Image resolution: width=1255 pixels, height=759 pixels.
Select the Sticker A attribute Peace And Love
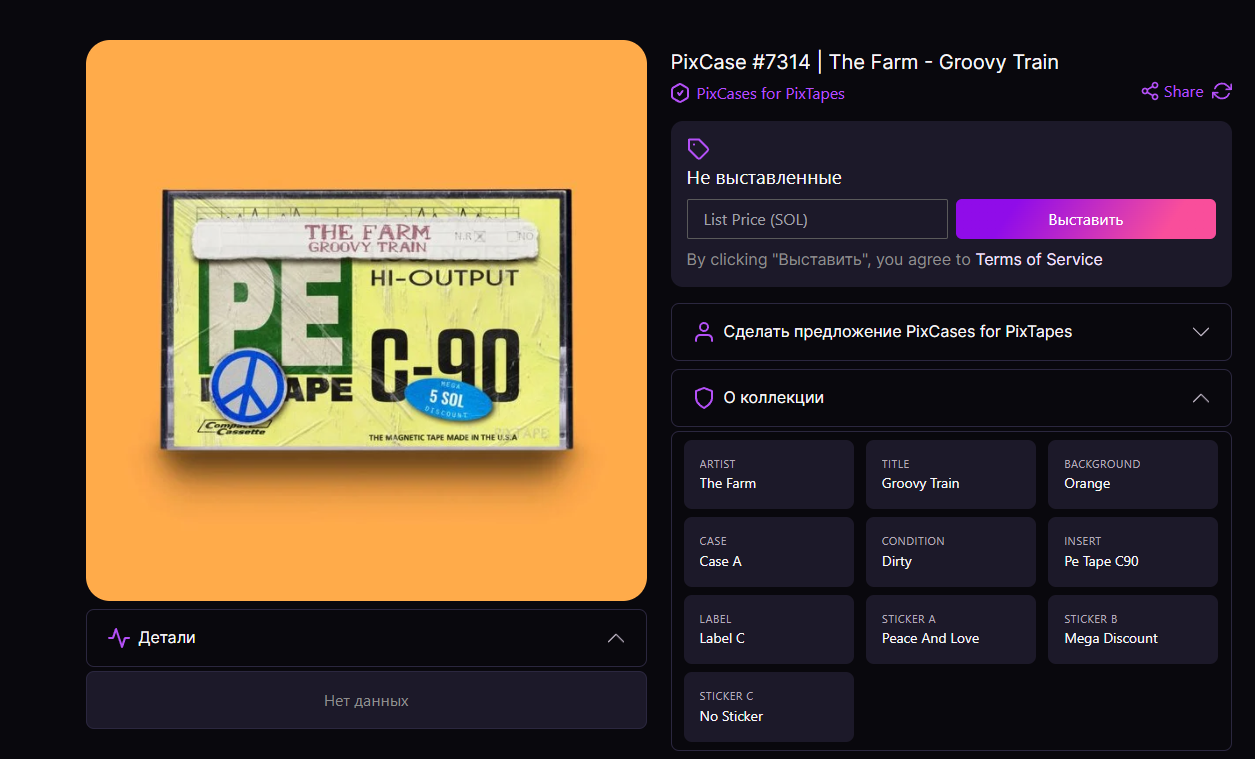coord(951,629)
